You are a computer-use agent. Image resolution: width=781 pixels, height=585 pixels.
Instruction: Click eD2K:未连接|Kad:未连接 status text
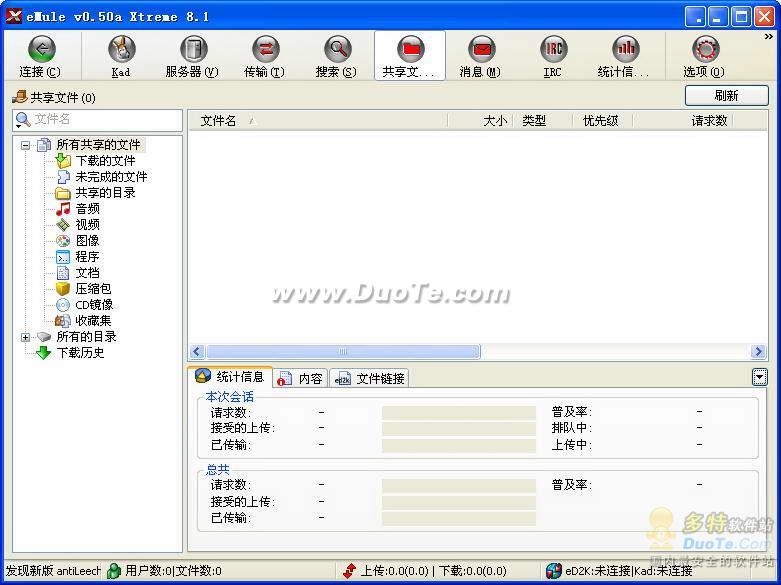[629, 571]
